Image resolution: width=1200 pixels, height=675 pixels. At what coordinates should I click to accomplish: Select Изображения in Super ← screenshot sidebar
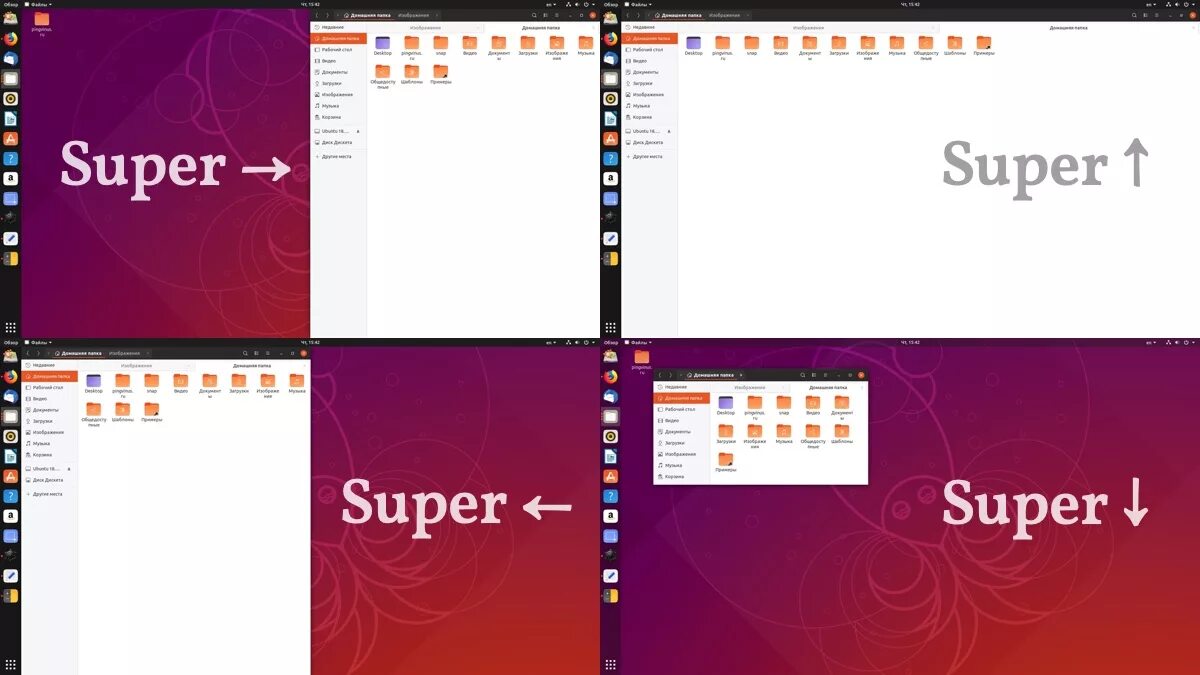pos(50,432)
